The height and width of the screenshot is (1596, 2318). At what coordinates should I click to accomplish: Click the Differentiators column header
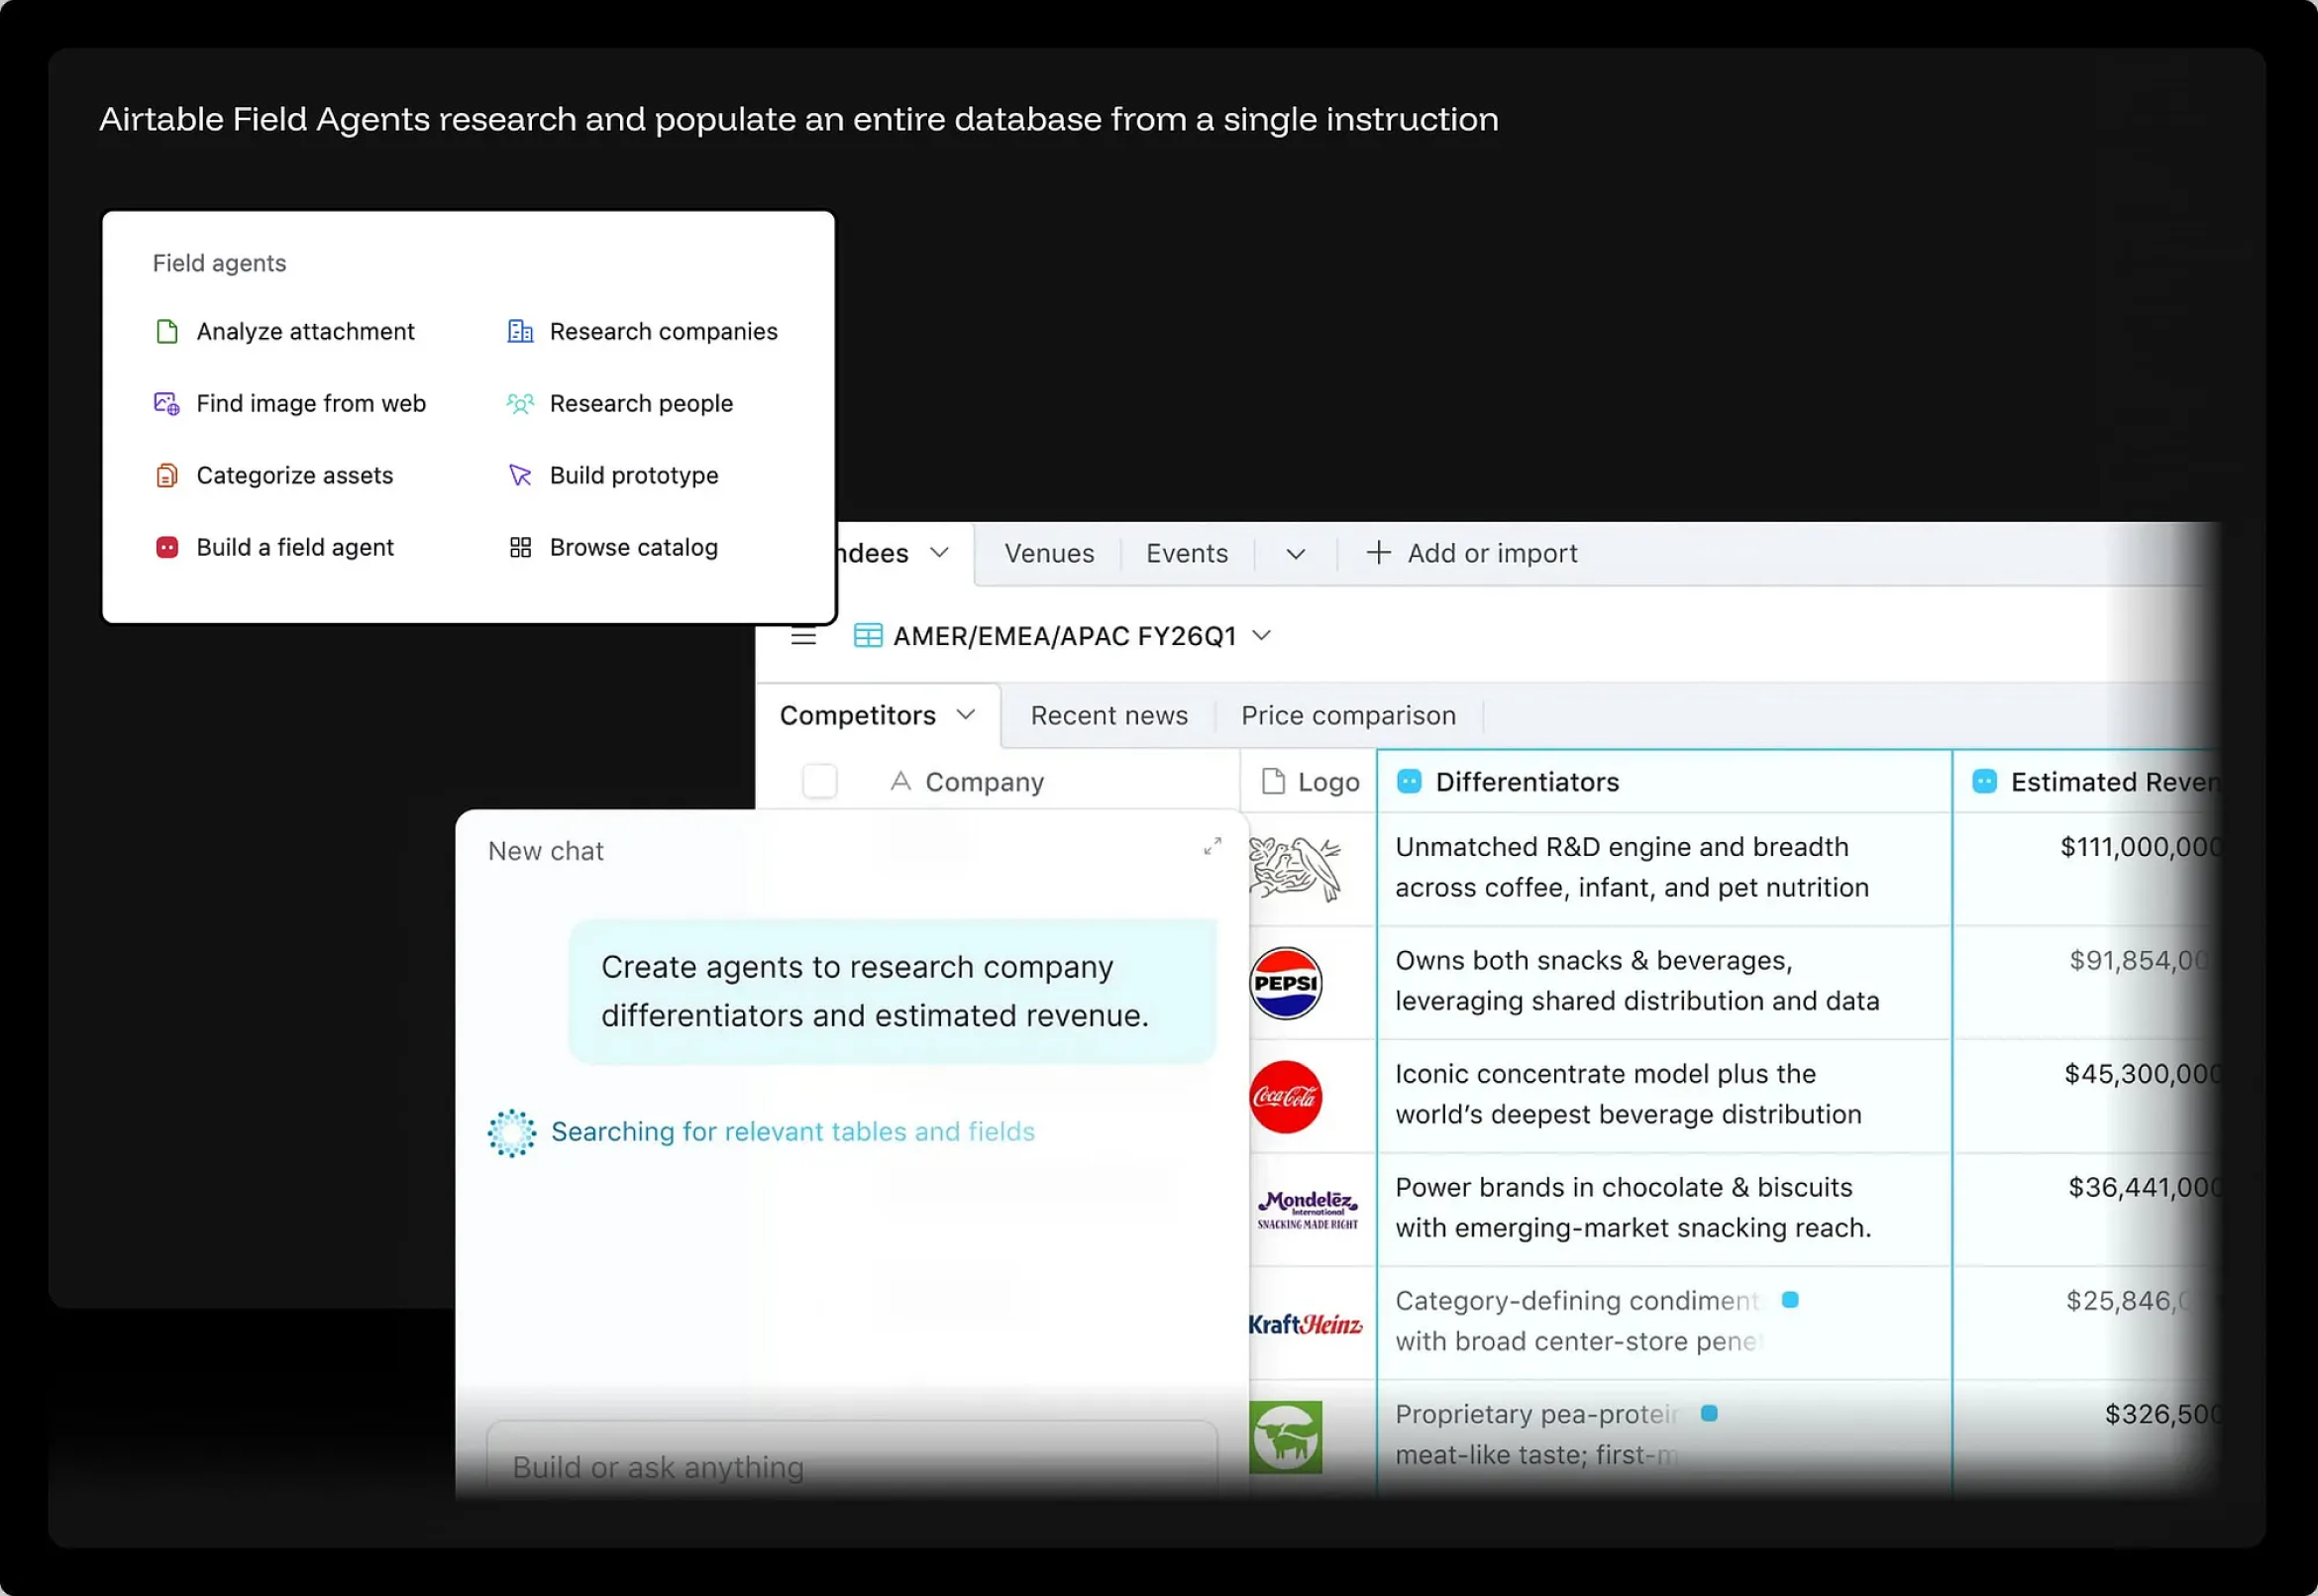[x=1664, y=781]
